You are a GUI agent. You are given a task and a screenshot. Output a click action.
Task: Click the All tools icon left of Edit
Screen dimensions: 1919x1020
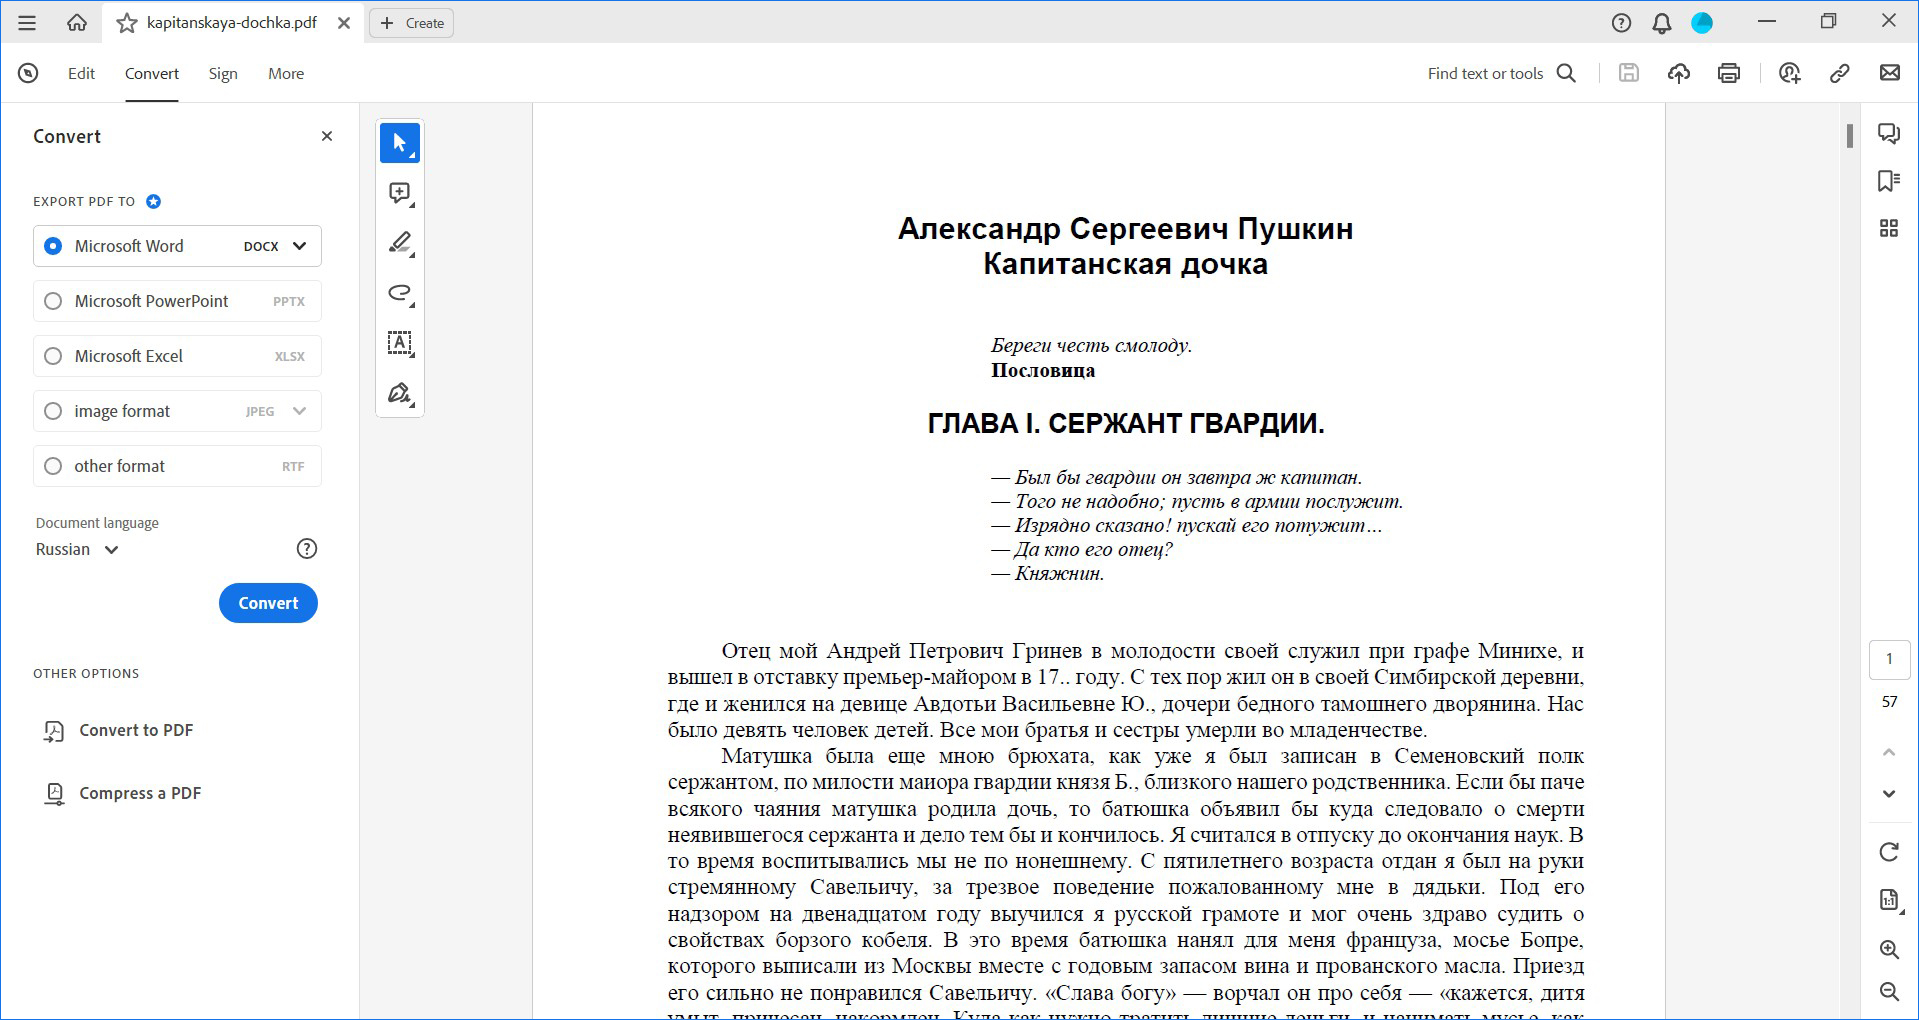pos(28,73)
